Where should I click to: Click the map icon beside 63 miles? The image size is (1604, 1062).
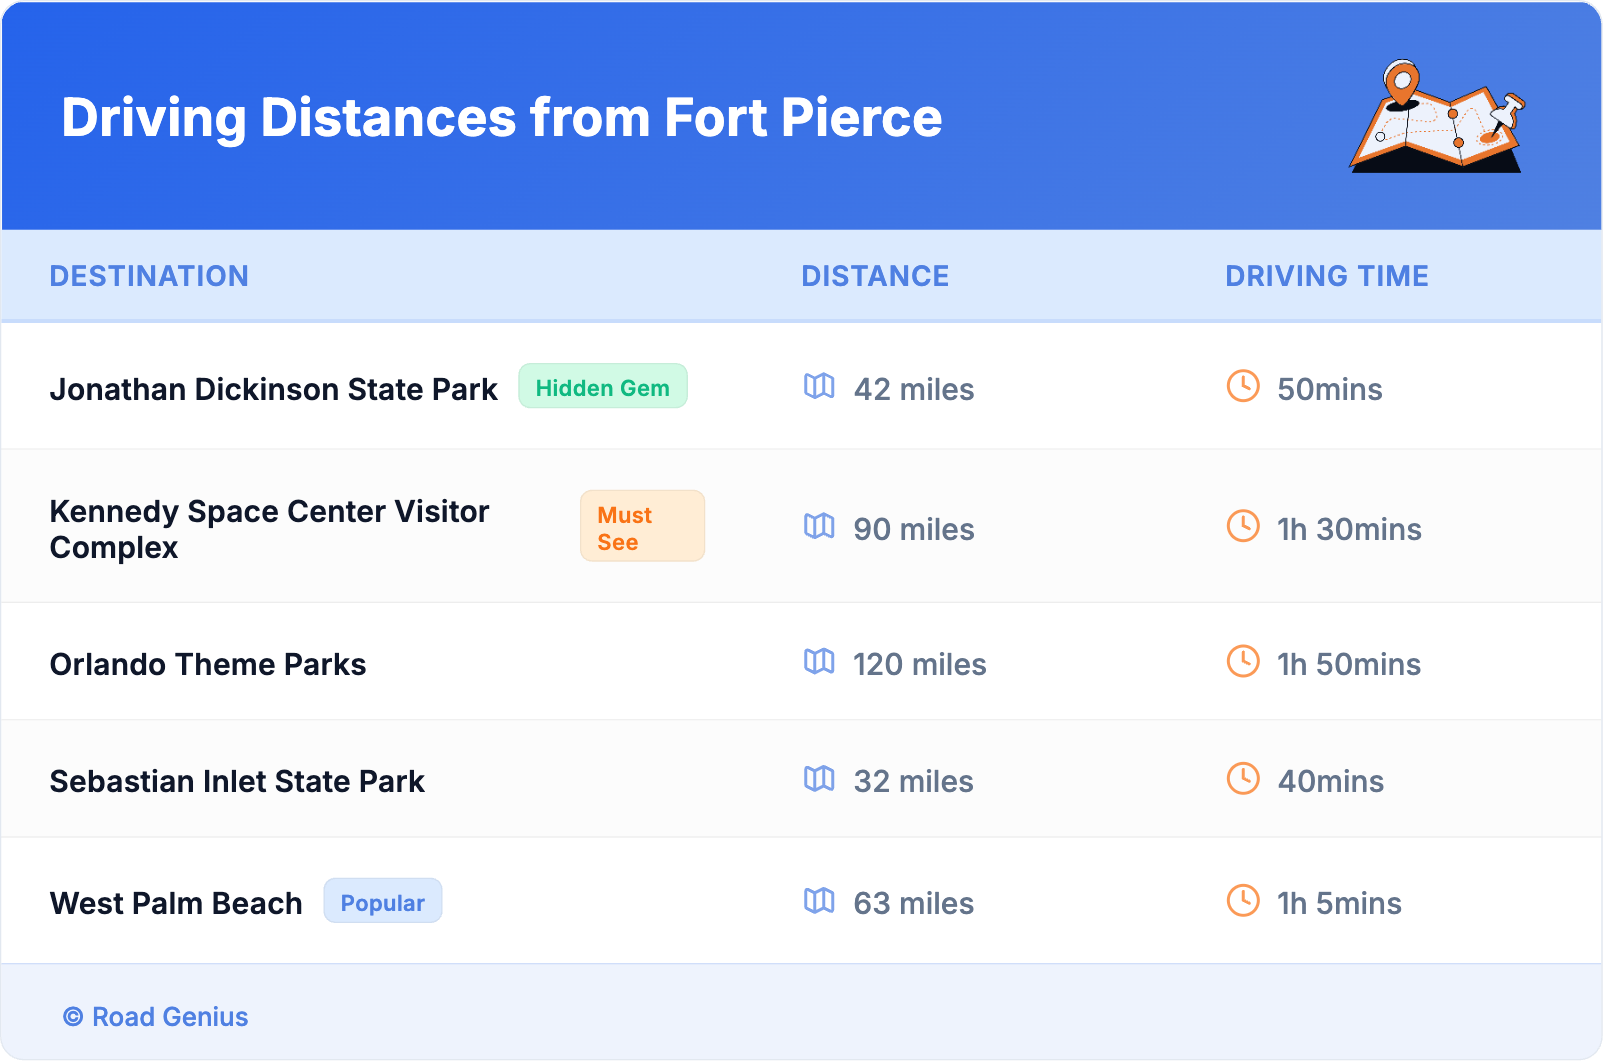click(819, 901)
